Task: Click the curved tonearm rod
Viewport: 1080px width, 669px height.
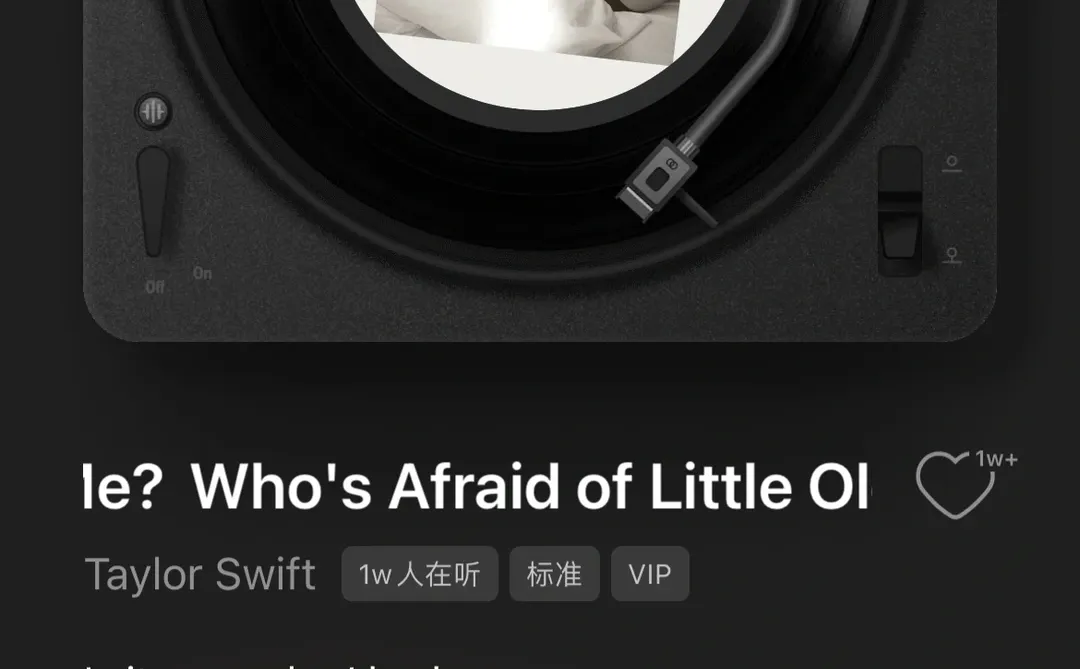Action: pyautogui.click(x=747, y=76)
